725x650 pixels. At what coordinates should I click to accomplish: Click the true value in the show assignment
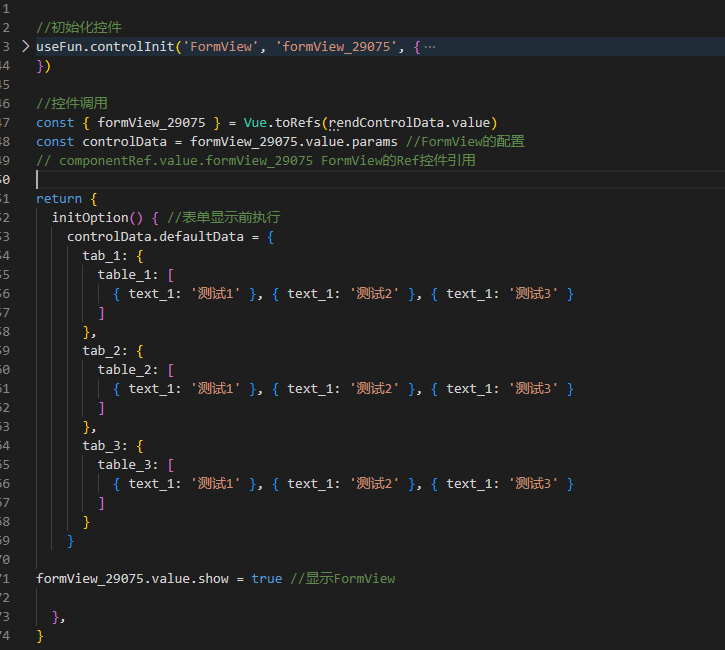[266, 578]
